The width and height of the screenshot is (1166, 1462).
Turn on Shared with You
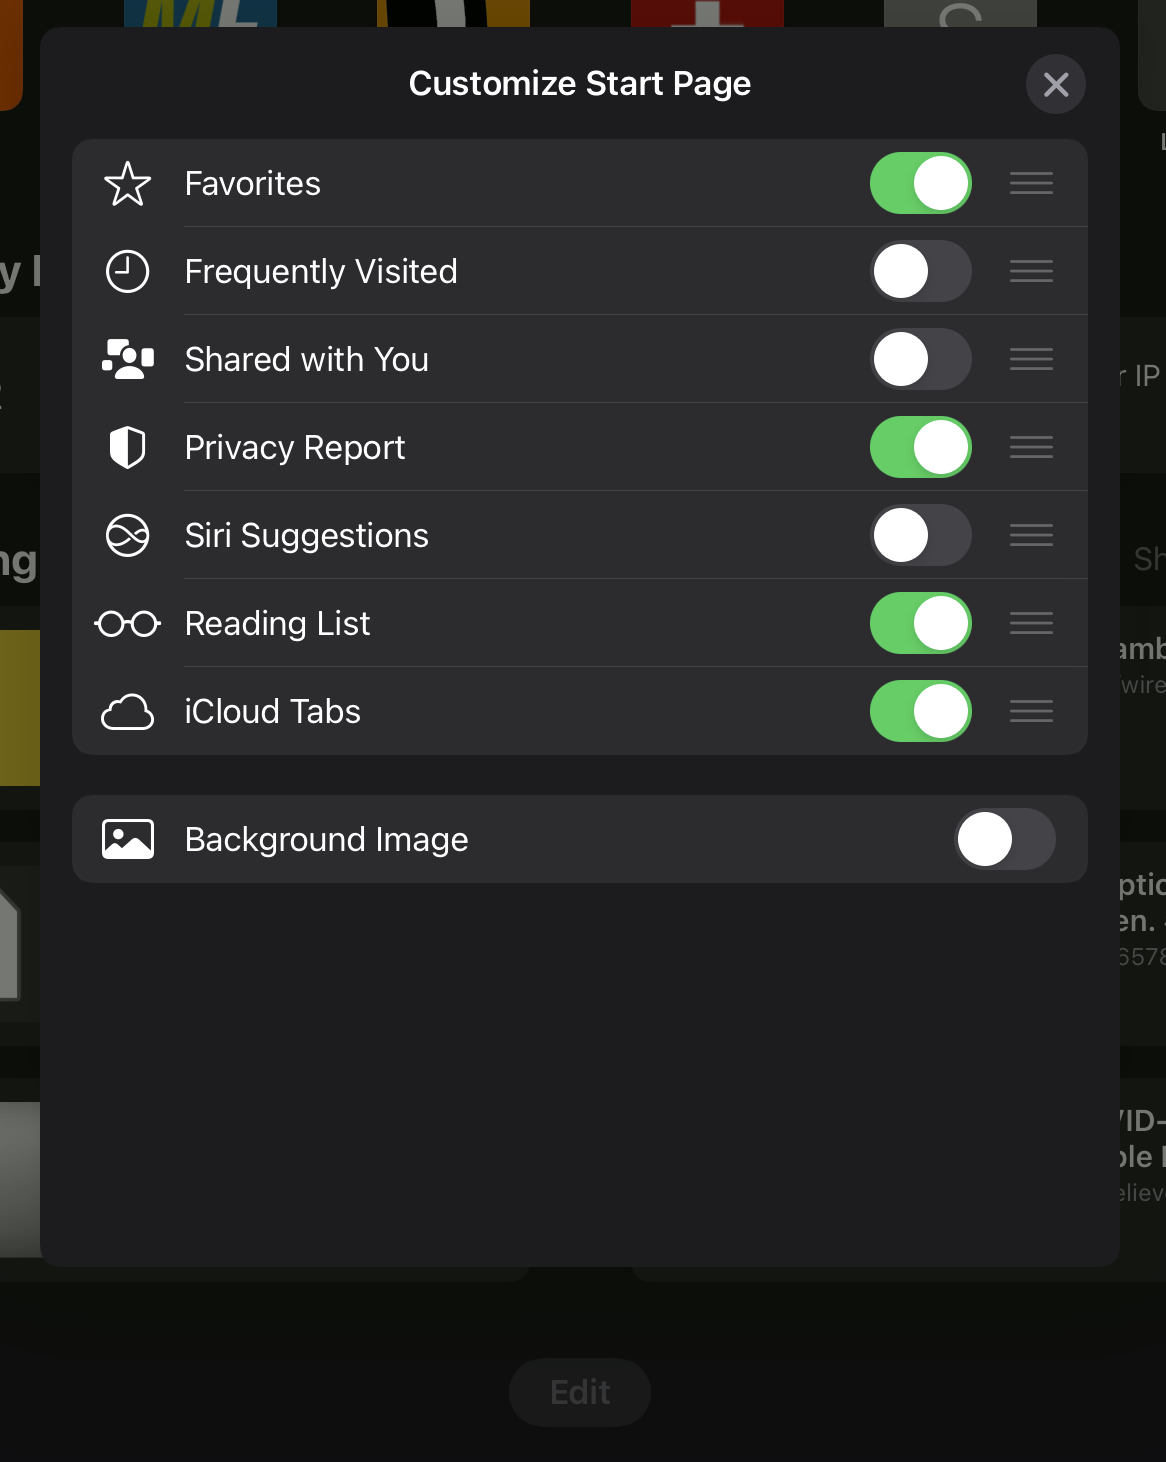[x=920, y=360]
